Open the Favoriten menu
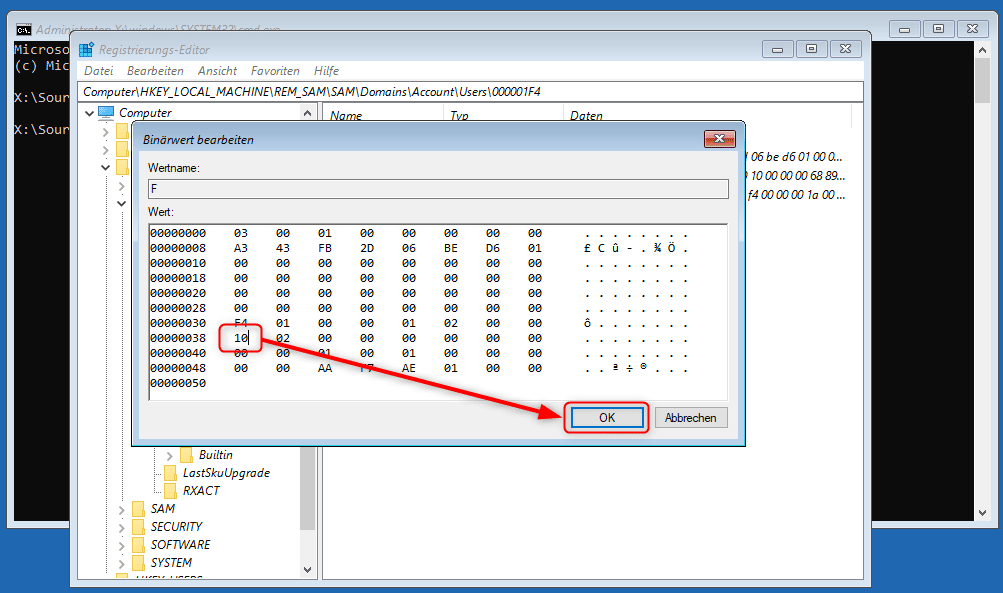1003x593 pixels. (275, 71)
